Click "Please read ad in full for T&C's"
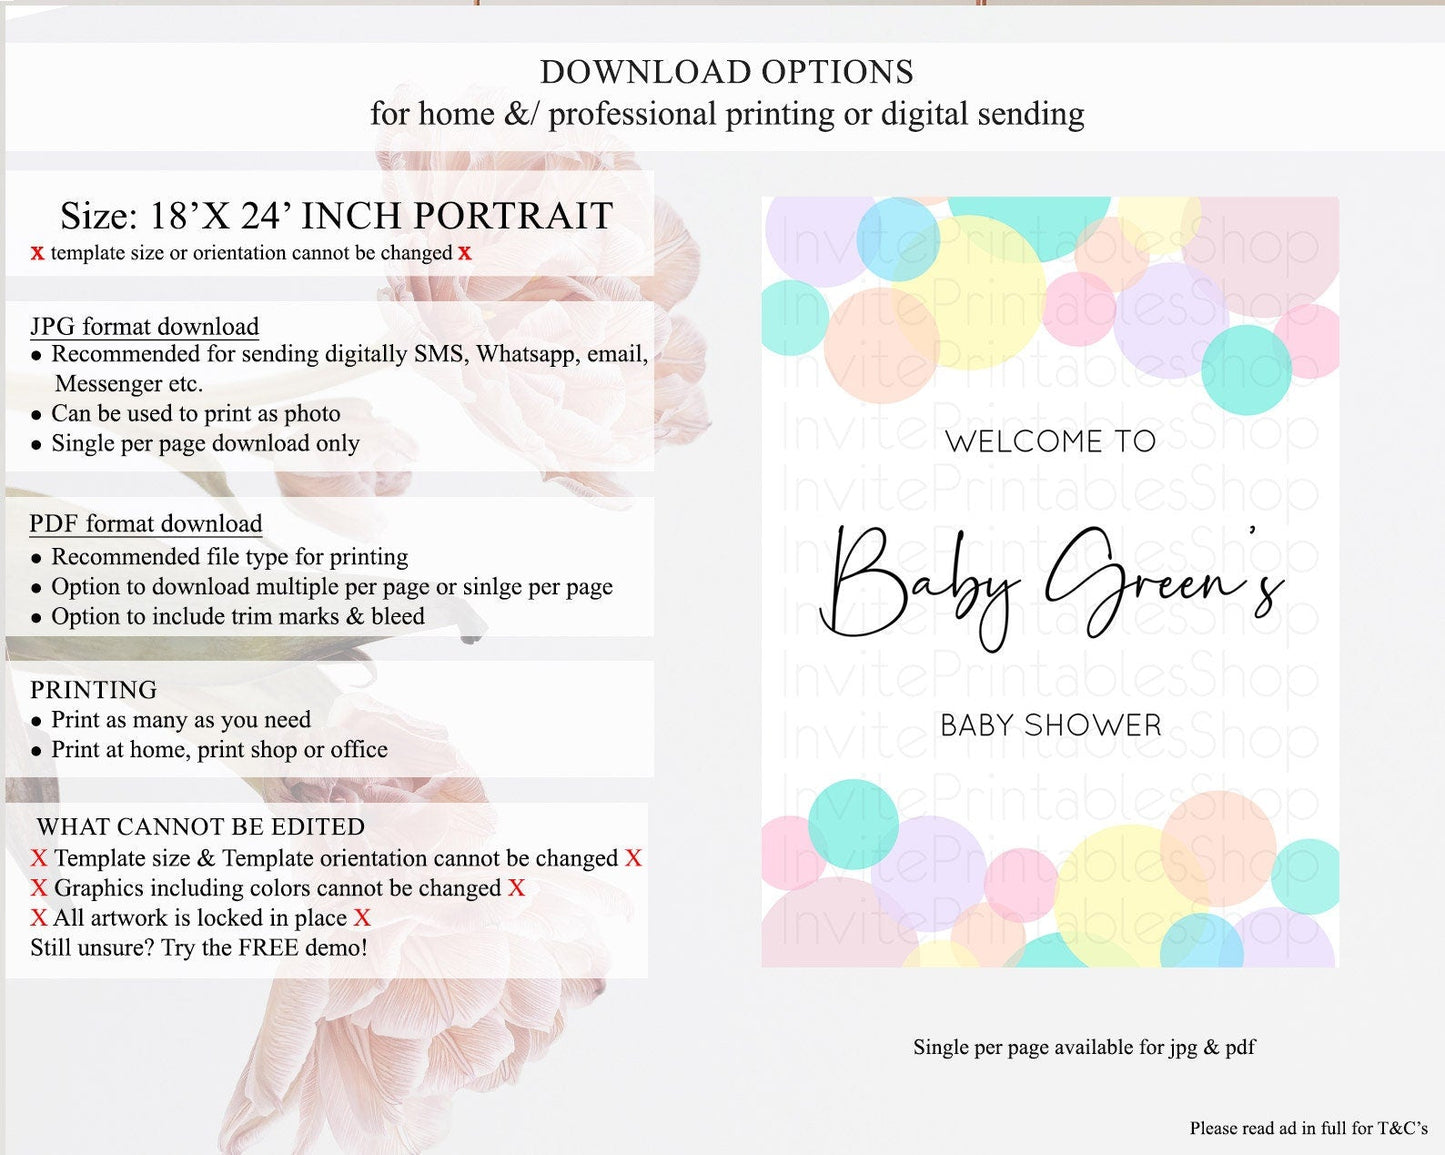1445x1155 pixels. tap(1308, 1128)
